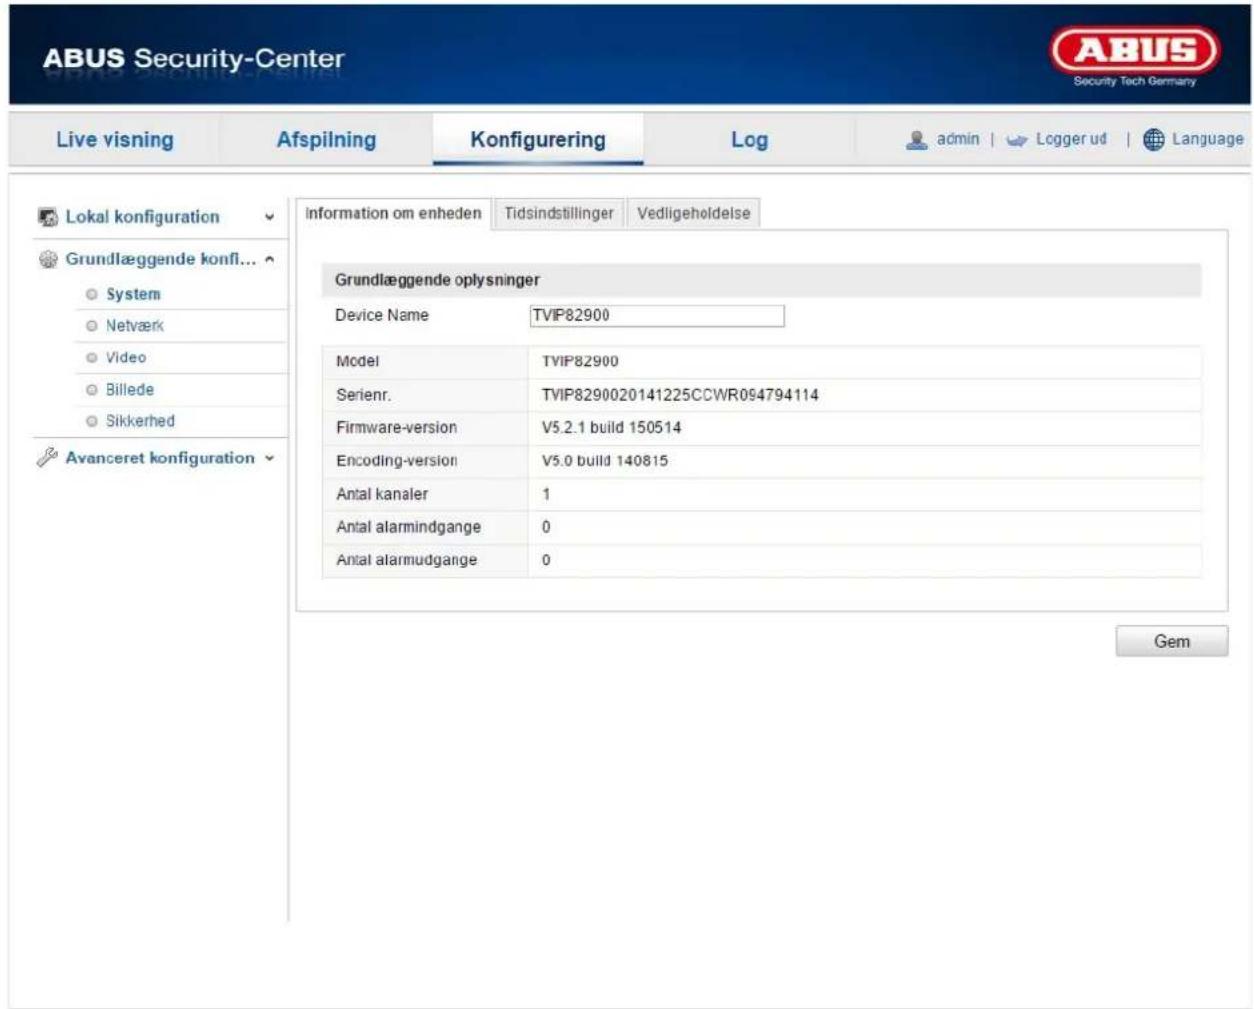Open the Language selector link

point(1208,139)
